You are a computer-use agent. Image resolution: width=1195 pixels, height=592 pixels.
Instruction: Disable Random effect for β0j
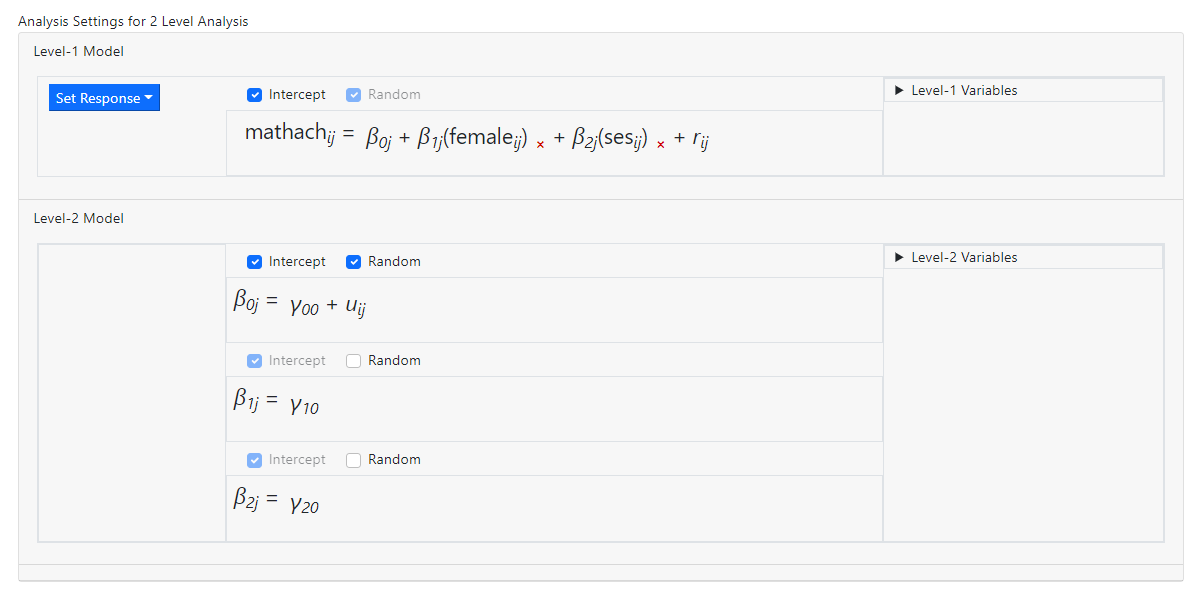(x=353, y=262)
